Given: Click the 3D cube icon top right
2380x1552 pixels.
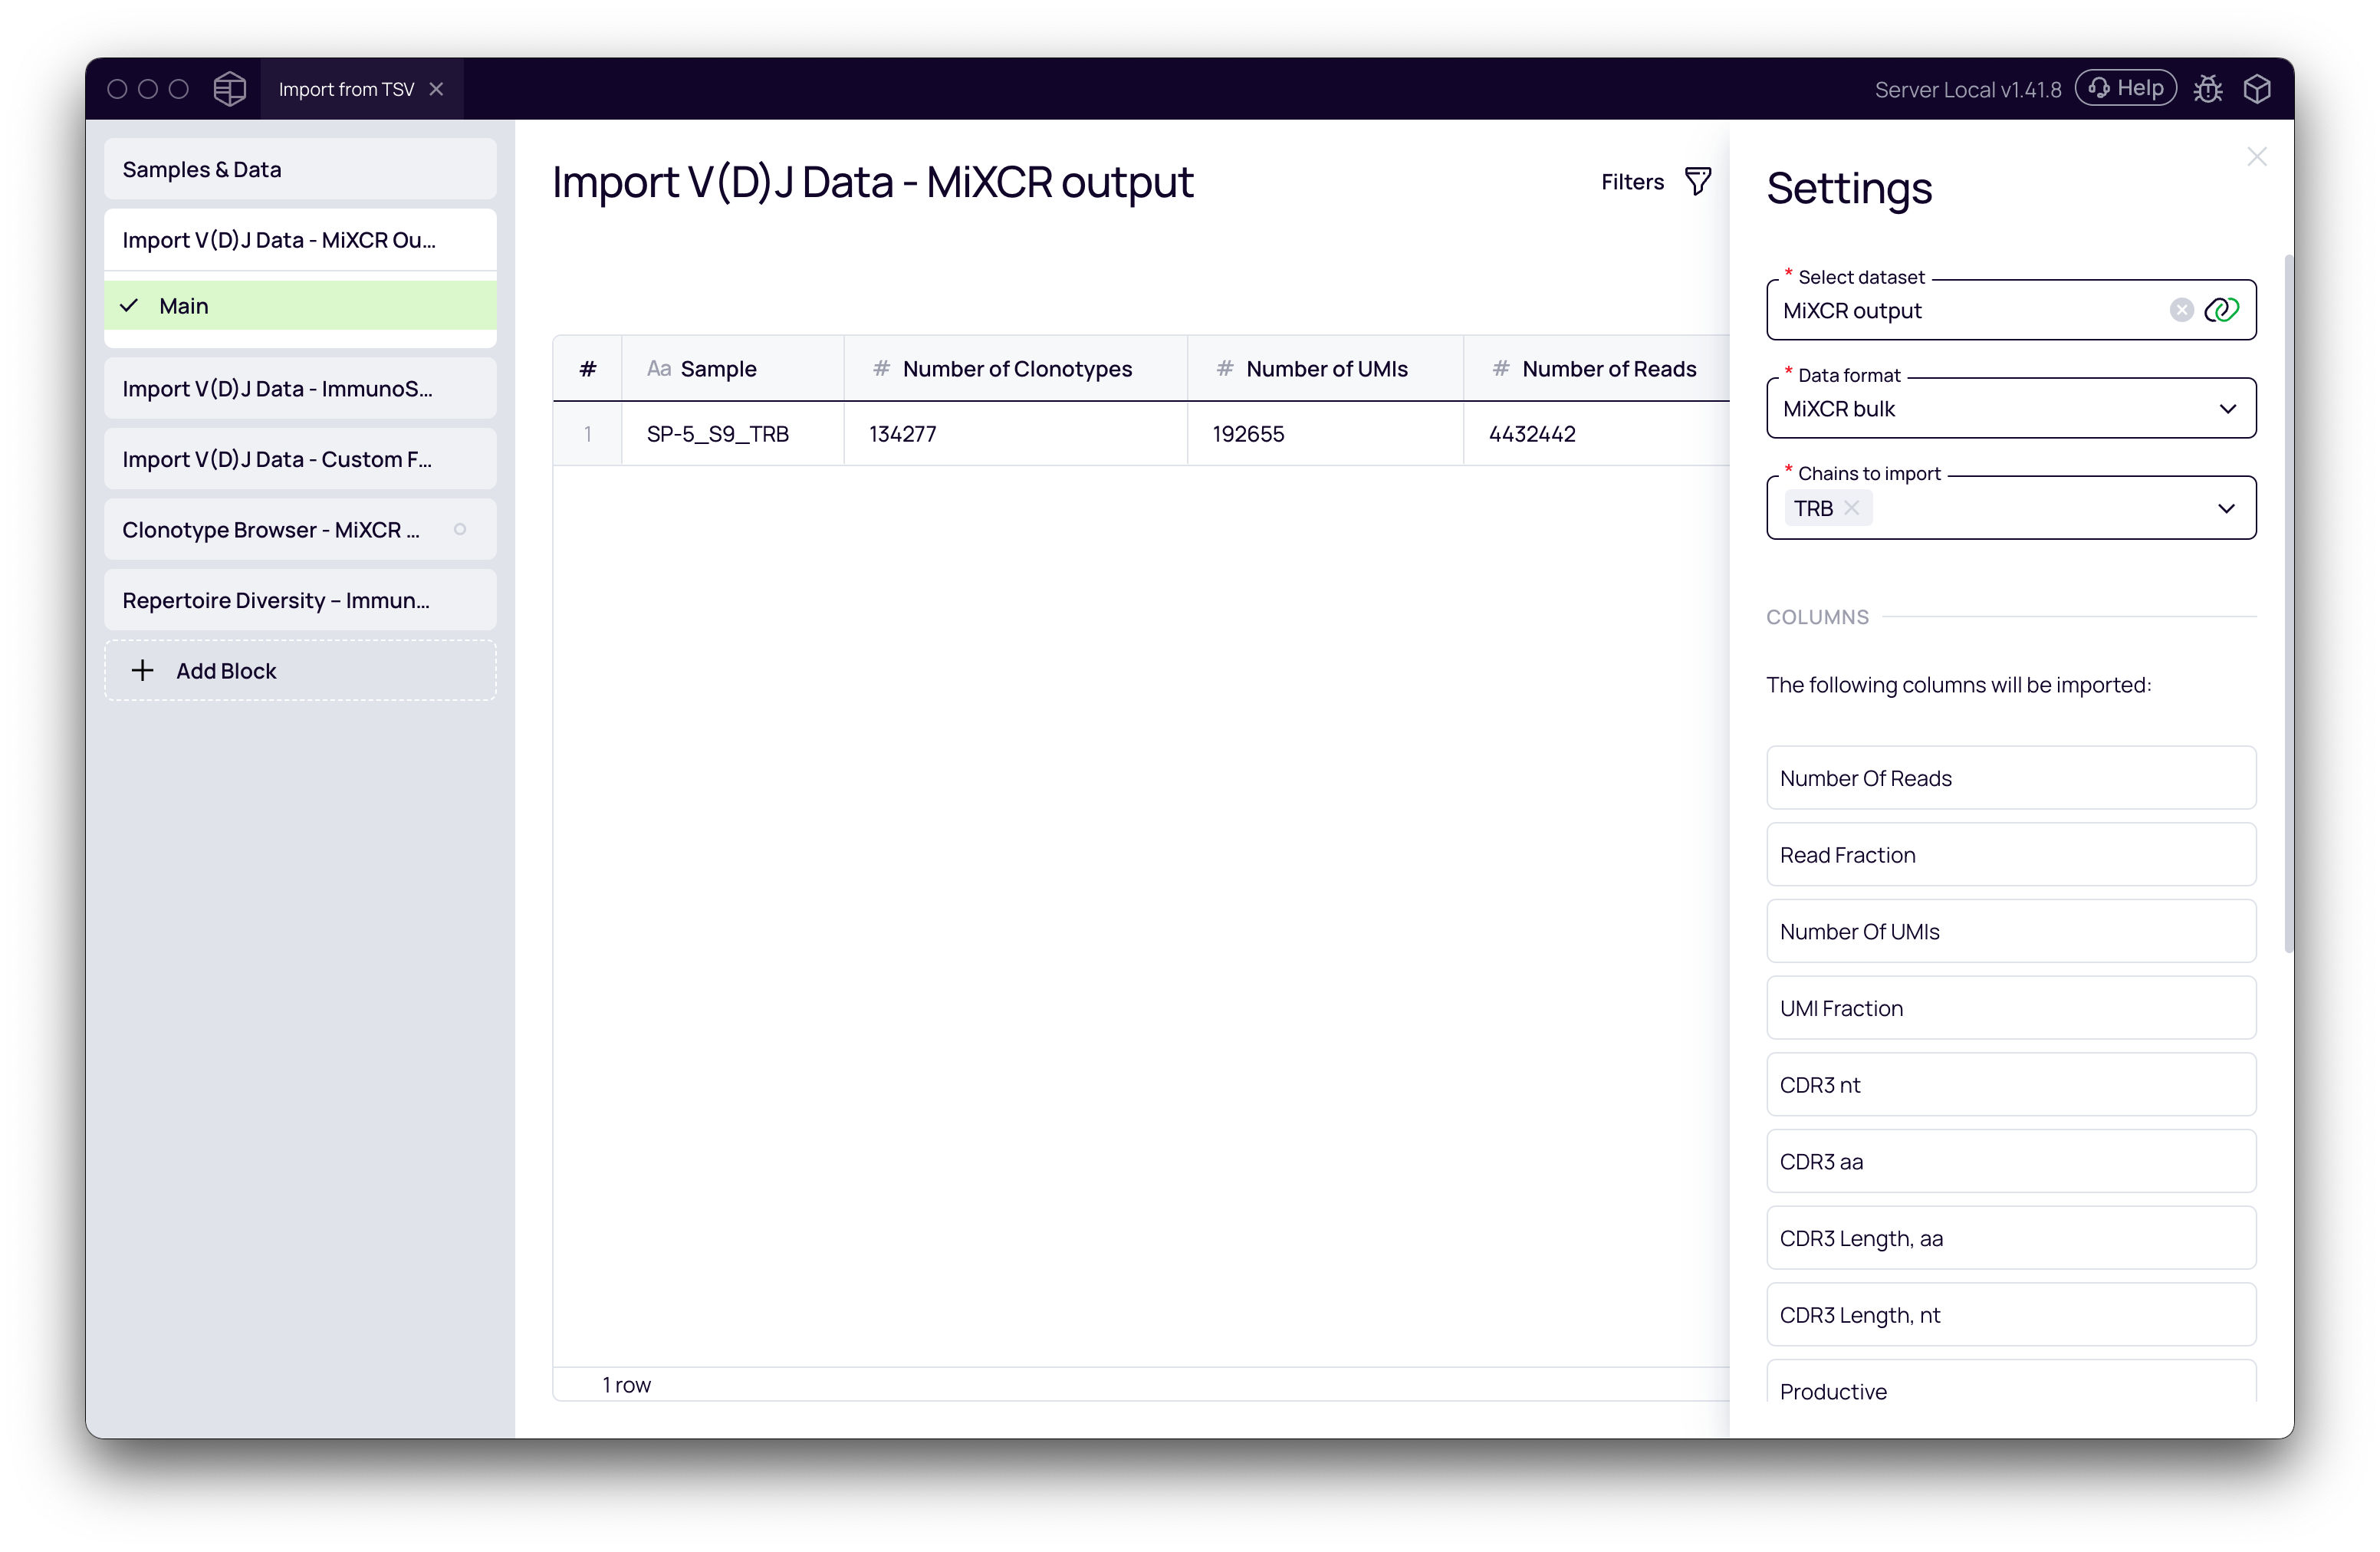Looking at the screenshot, I should click(2257, 88).
